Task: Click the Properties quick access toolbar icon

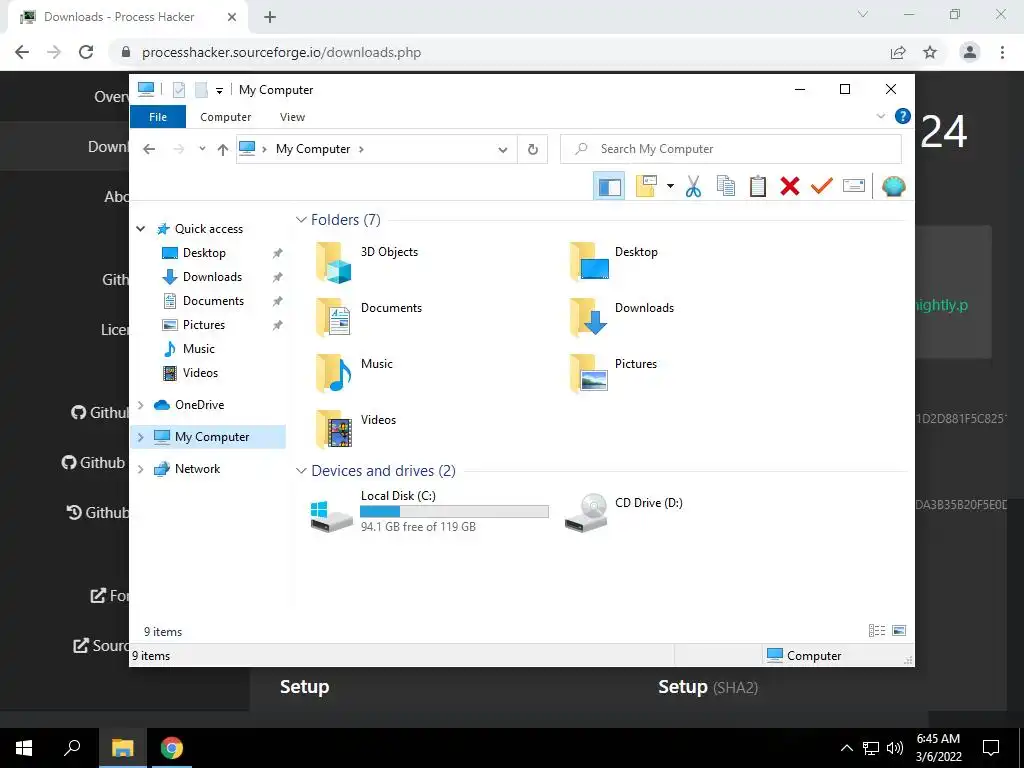Action: [x=178, y=90]
